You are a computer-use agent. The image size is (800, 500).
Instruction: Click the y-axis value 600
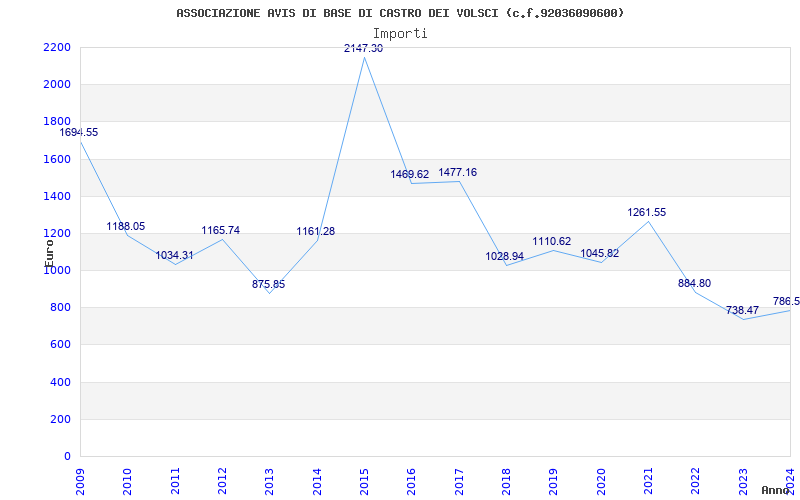61,345
